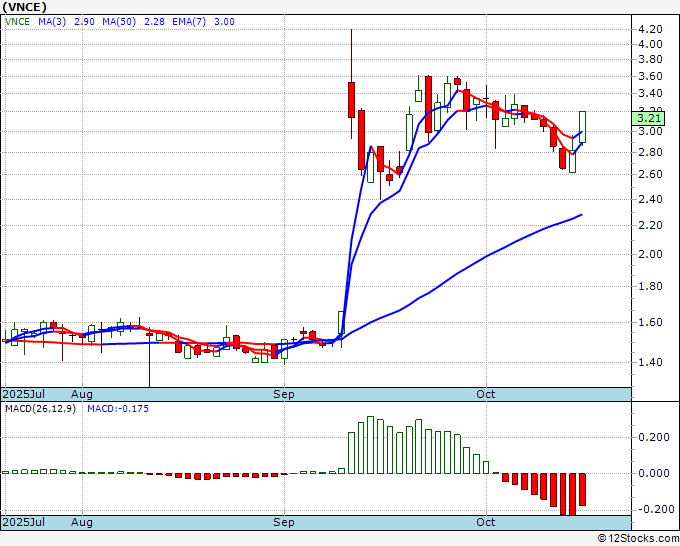Click the final red MACD histogram bar
The height and width of the screenshot is (546, 680).
click(x=582, y=489)
